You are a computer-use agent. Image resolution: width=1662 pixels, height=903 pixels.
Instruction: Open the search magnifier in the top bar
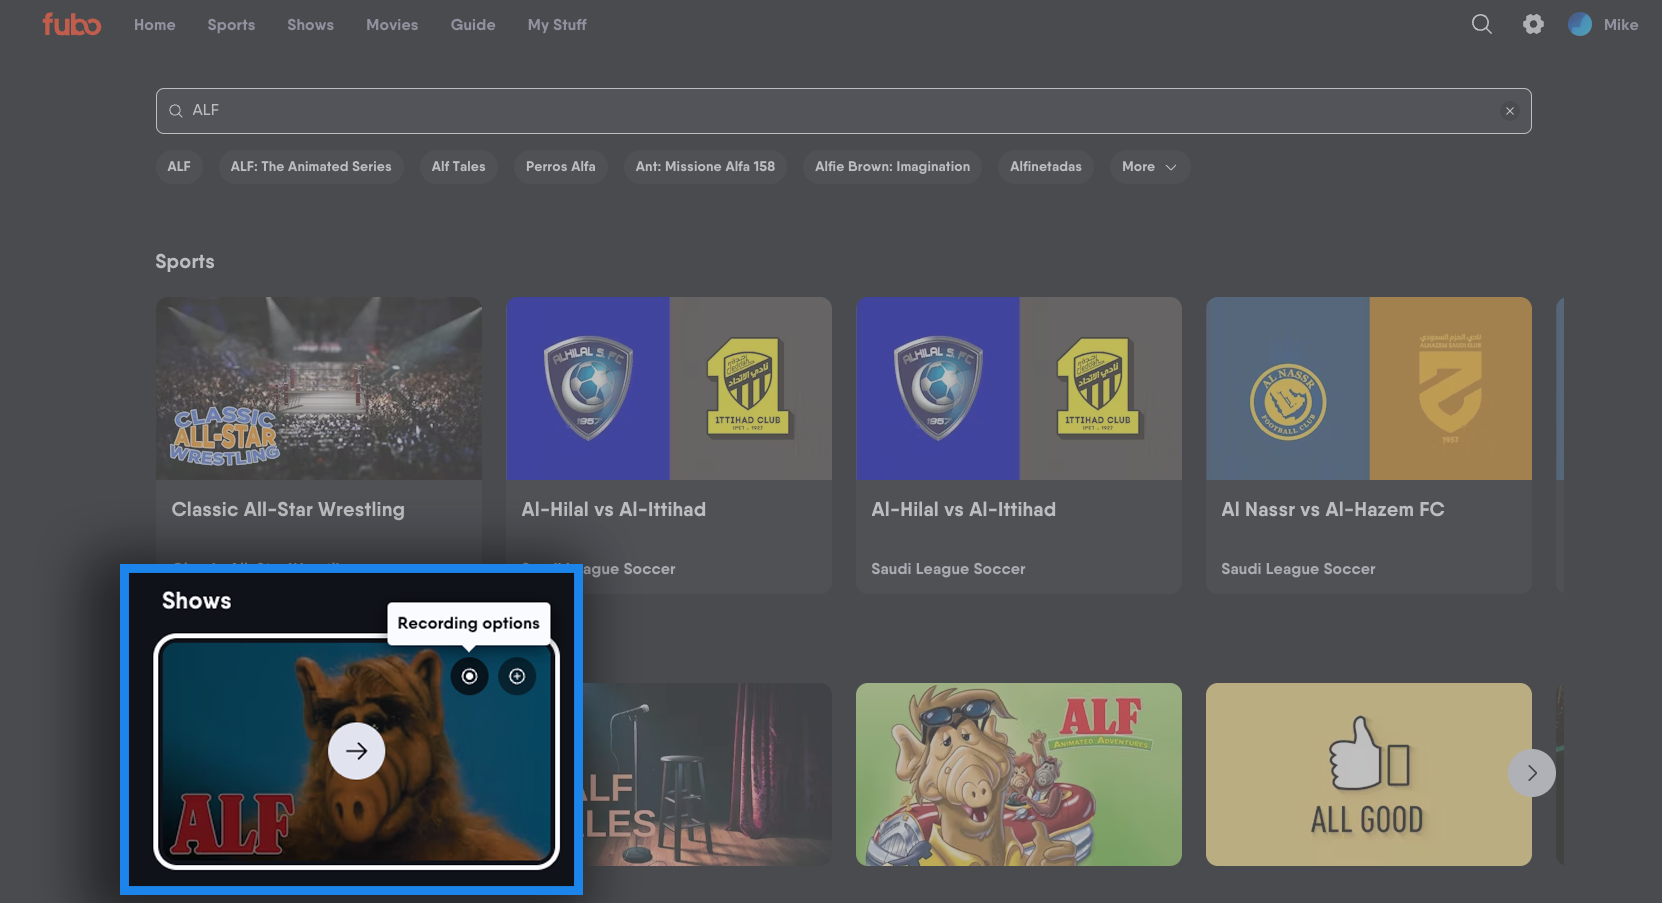[x=1481, y=24]
